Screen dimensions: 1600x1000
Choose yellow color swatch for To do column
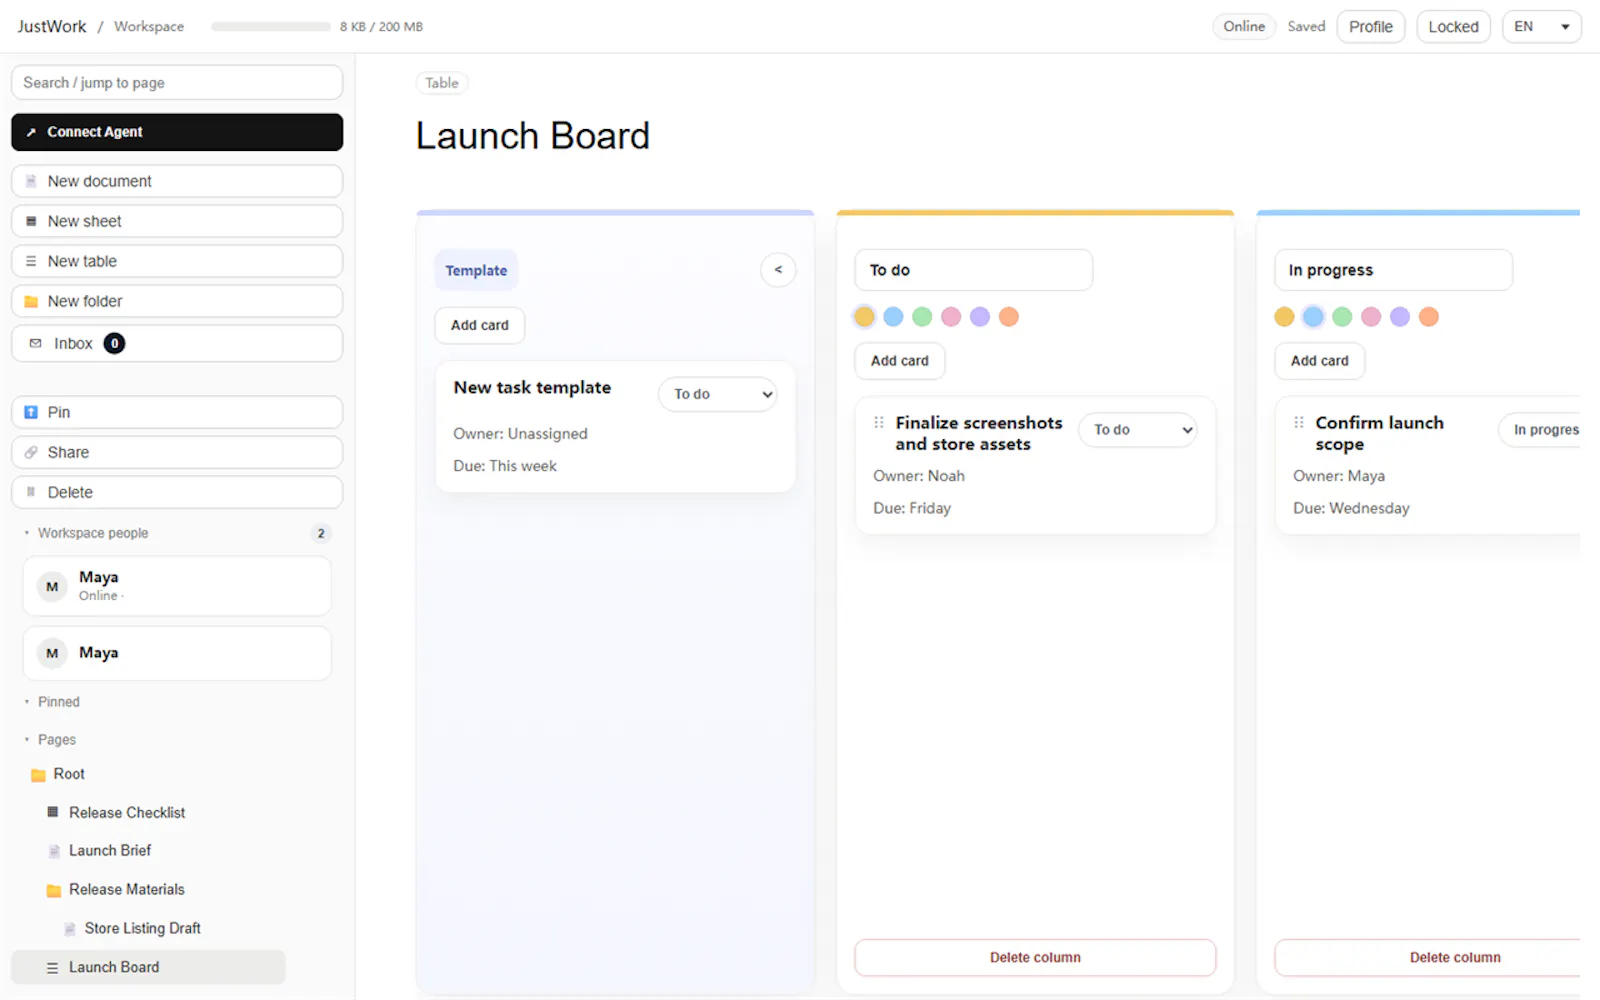pyautogui.click(x=865, y=317)
